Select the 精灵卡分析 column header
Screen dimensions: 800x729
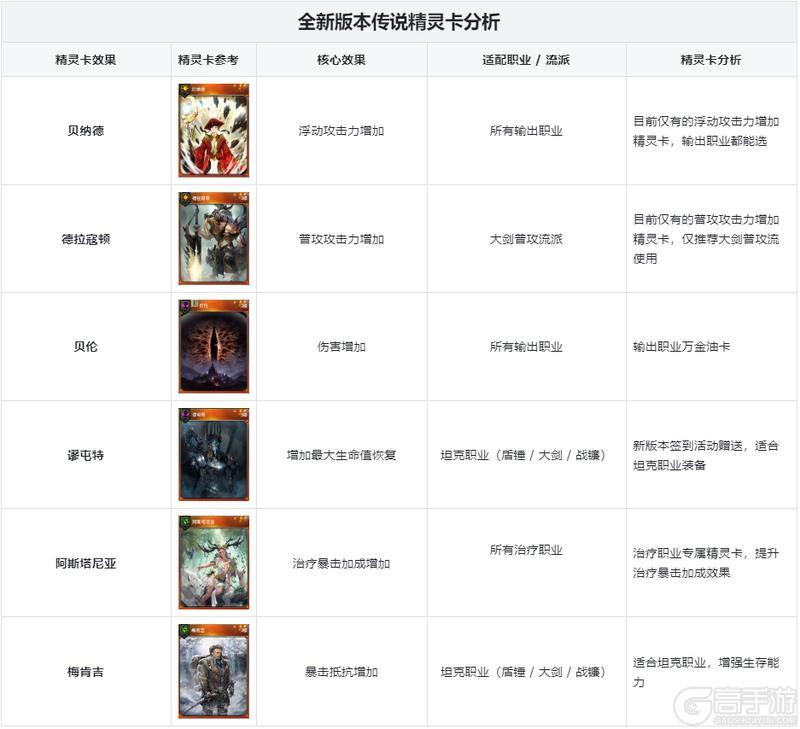(711, 59)
